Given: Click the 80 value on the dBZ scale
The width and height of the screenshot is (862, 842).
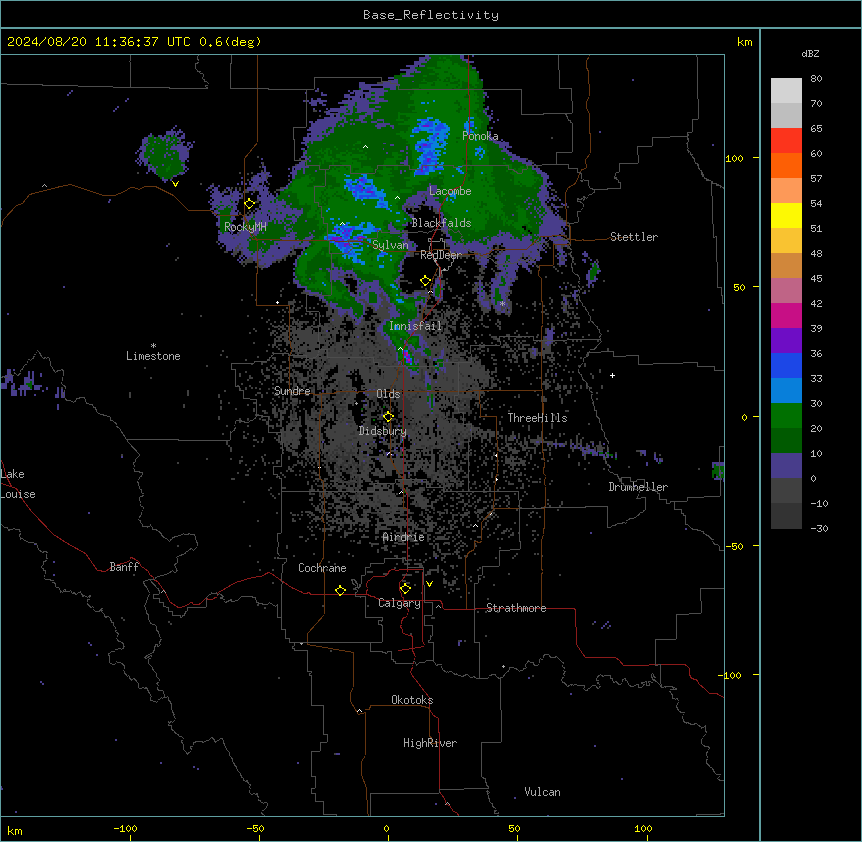Looking at the screenshot, I should click(816, 79).
